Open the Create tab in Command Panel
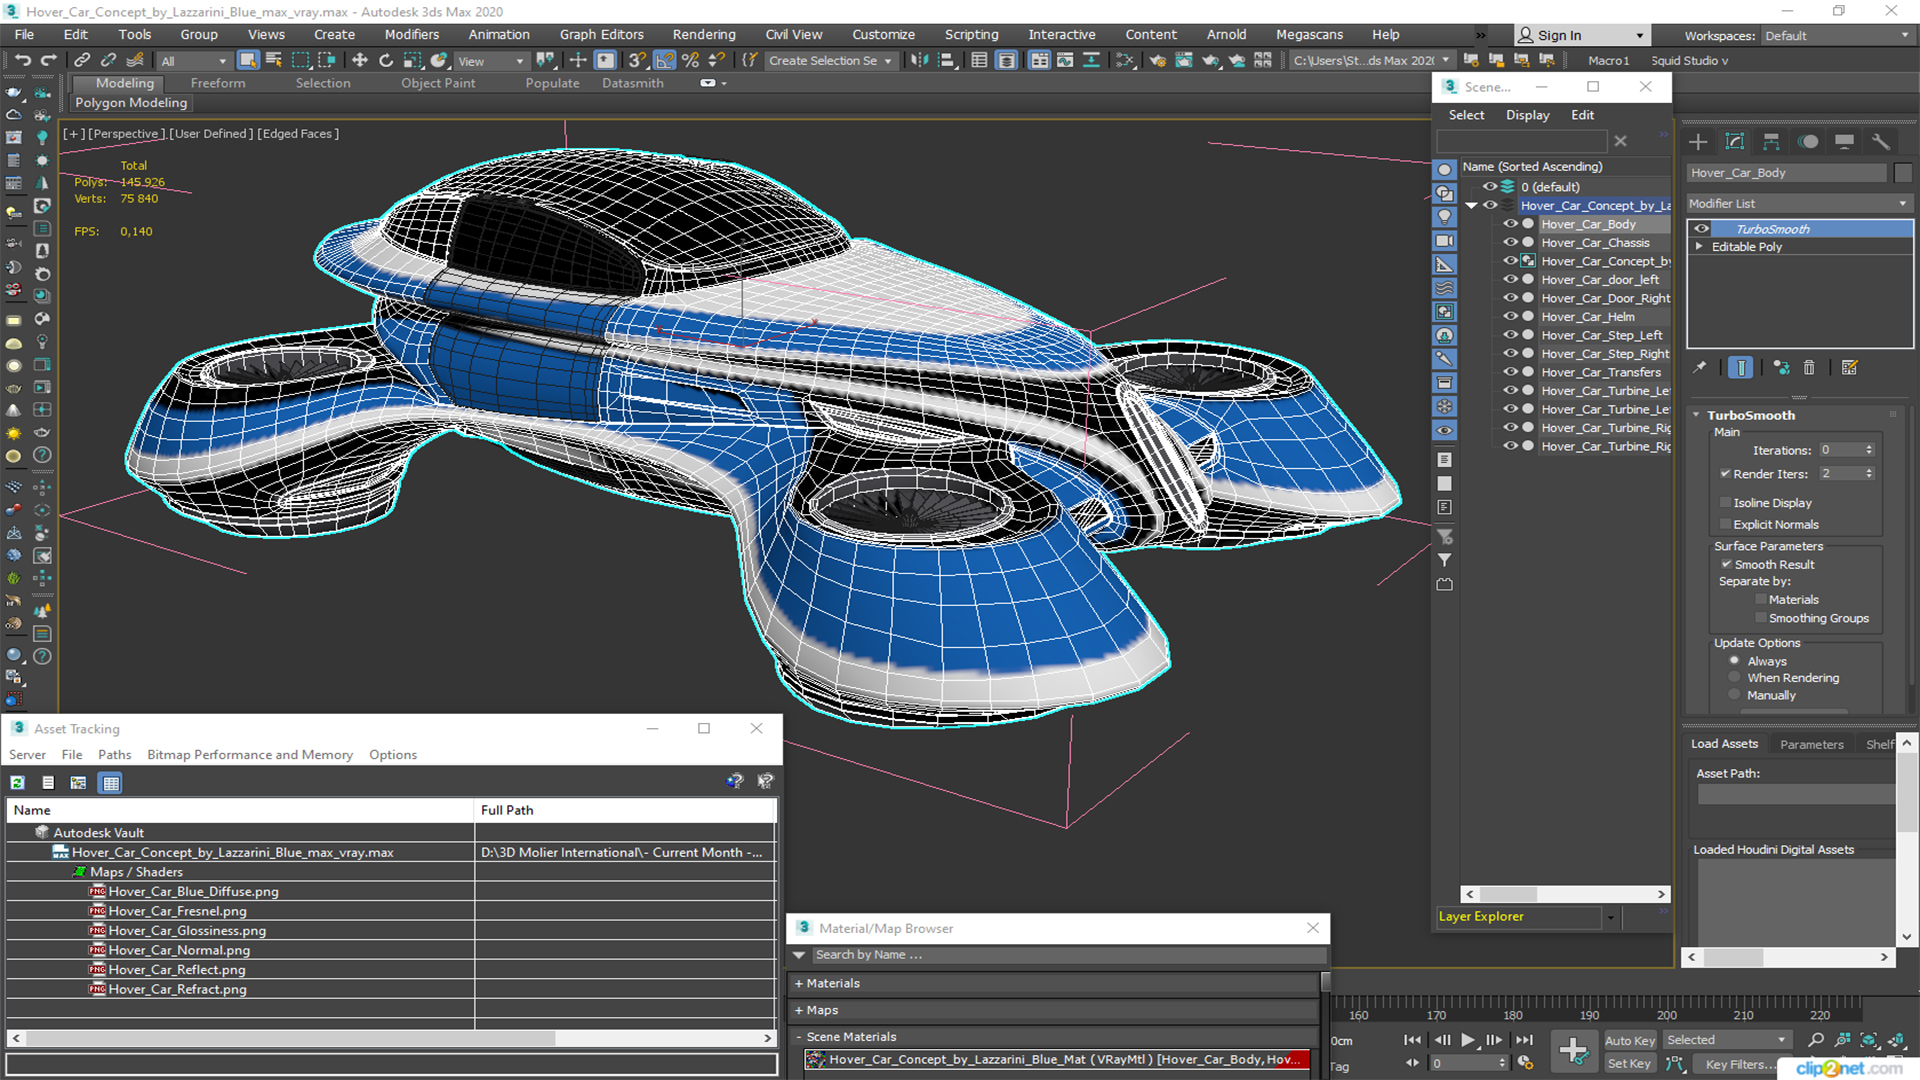 pyautogui.click(x=1698, y=142)
